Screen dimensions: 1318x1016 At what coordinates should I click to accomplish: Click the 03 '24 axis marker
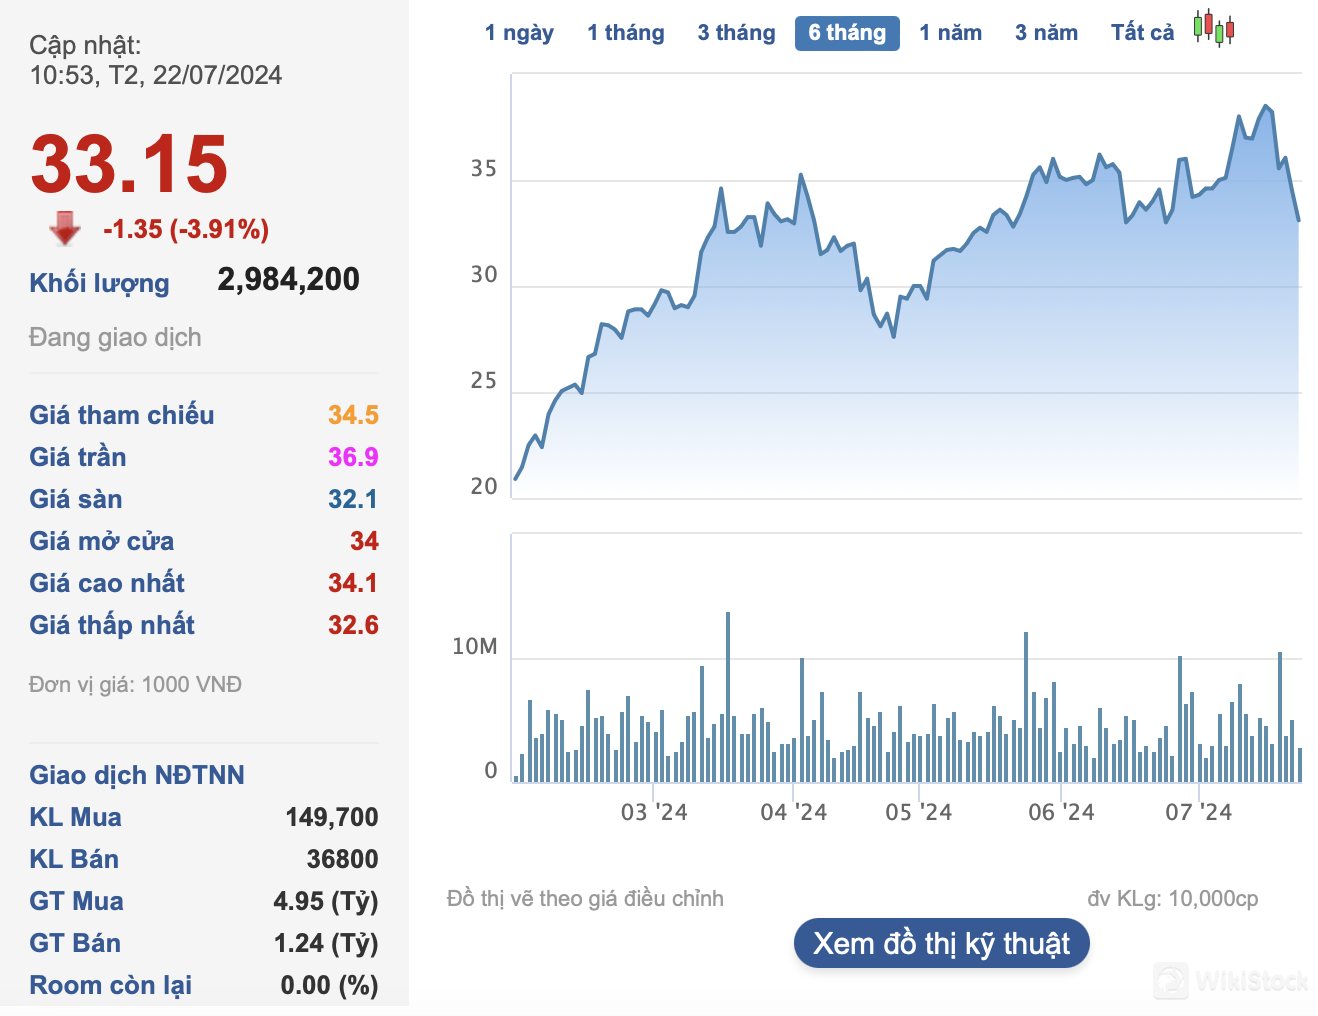654,812
